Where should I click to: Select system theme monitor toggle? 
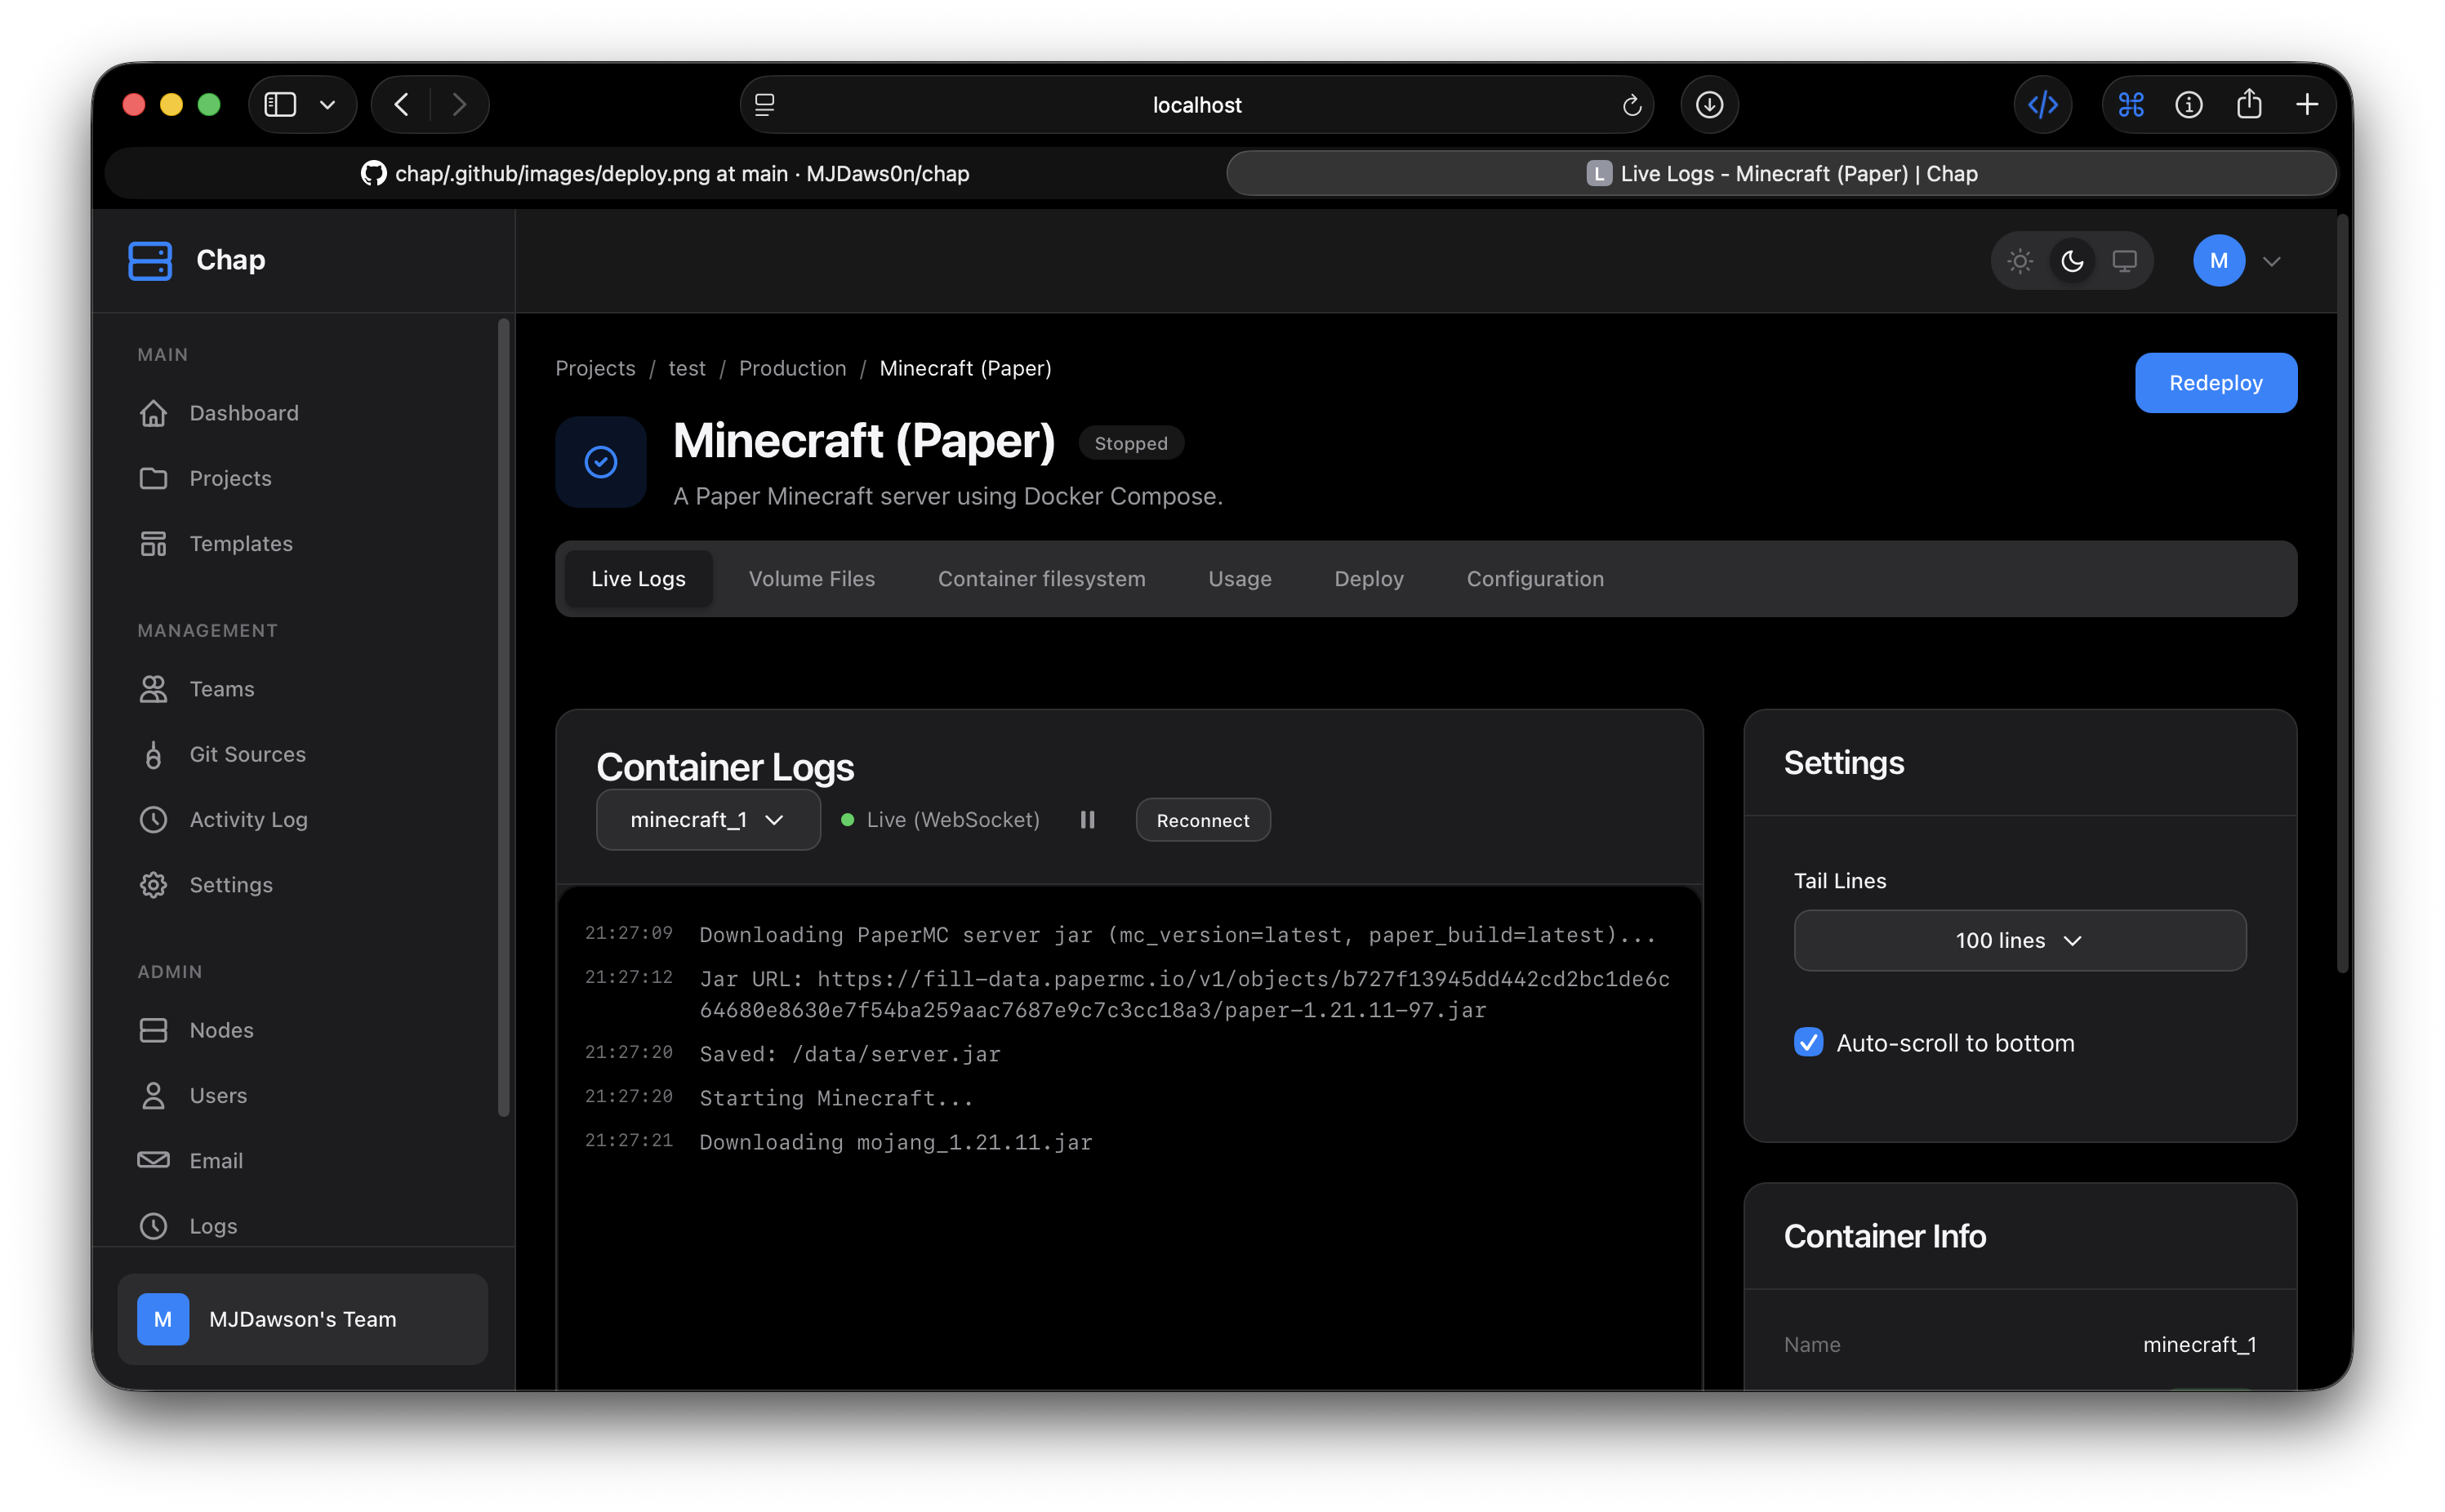click(x=2124, y=261)
